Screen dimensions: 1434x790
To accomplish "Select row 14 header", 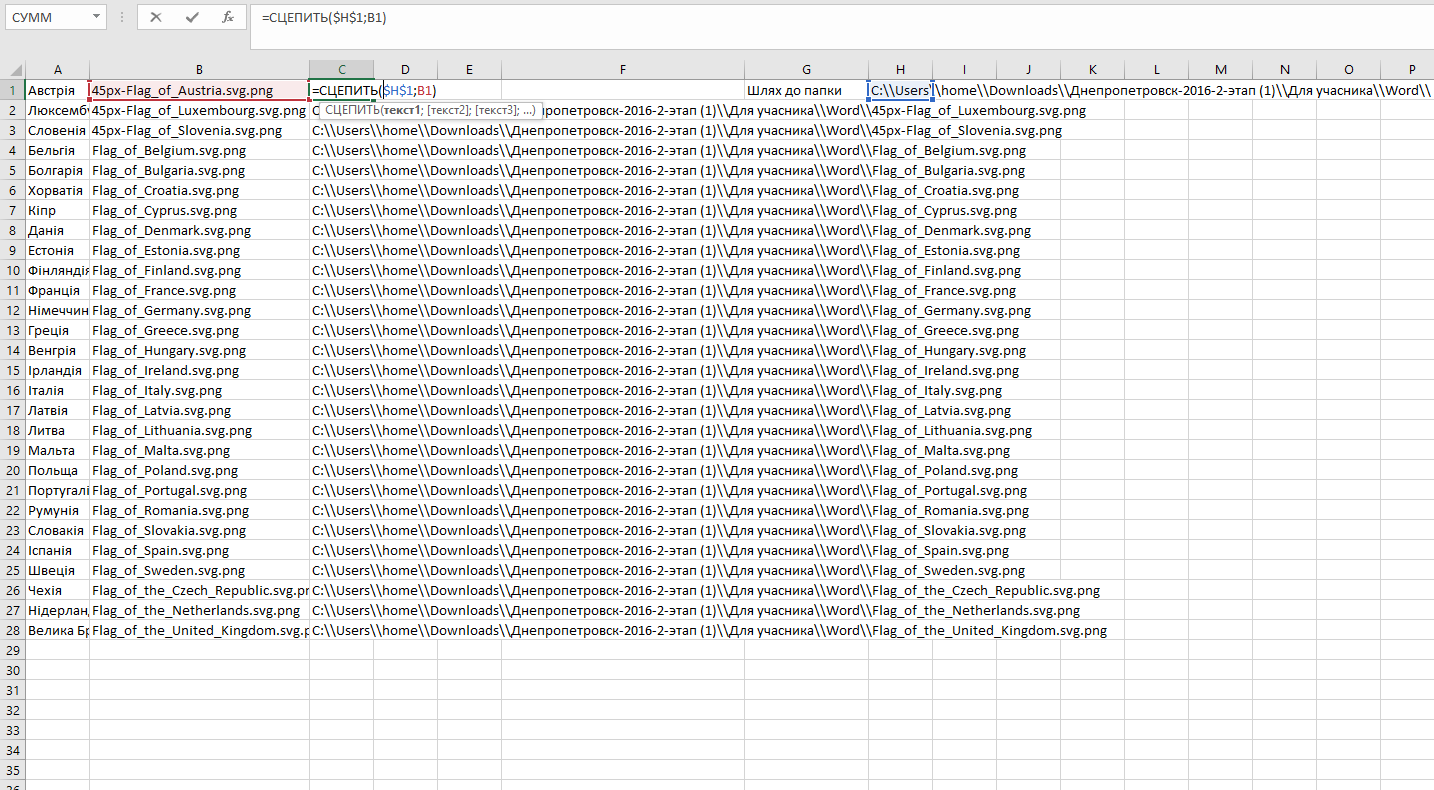I will (13, 351).
